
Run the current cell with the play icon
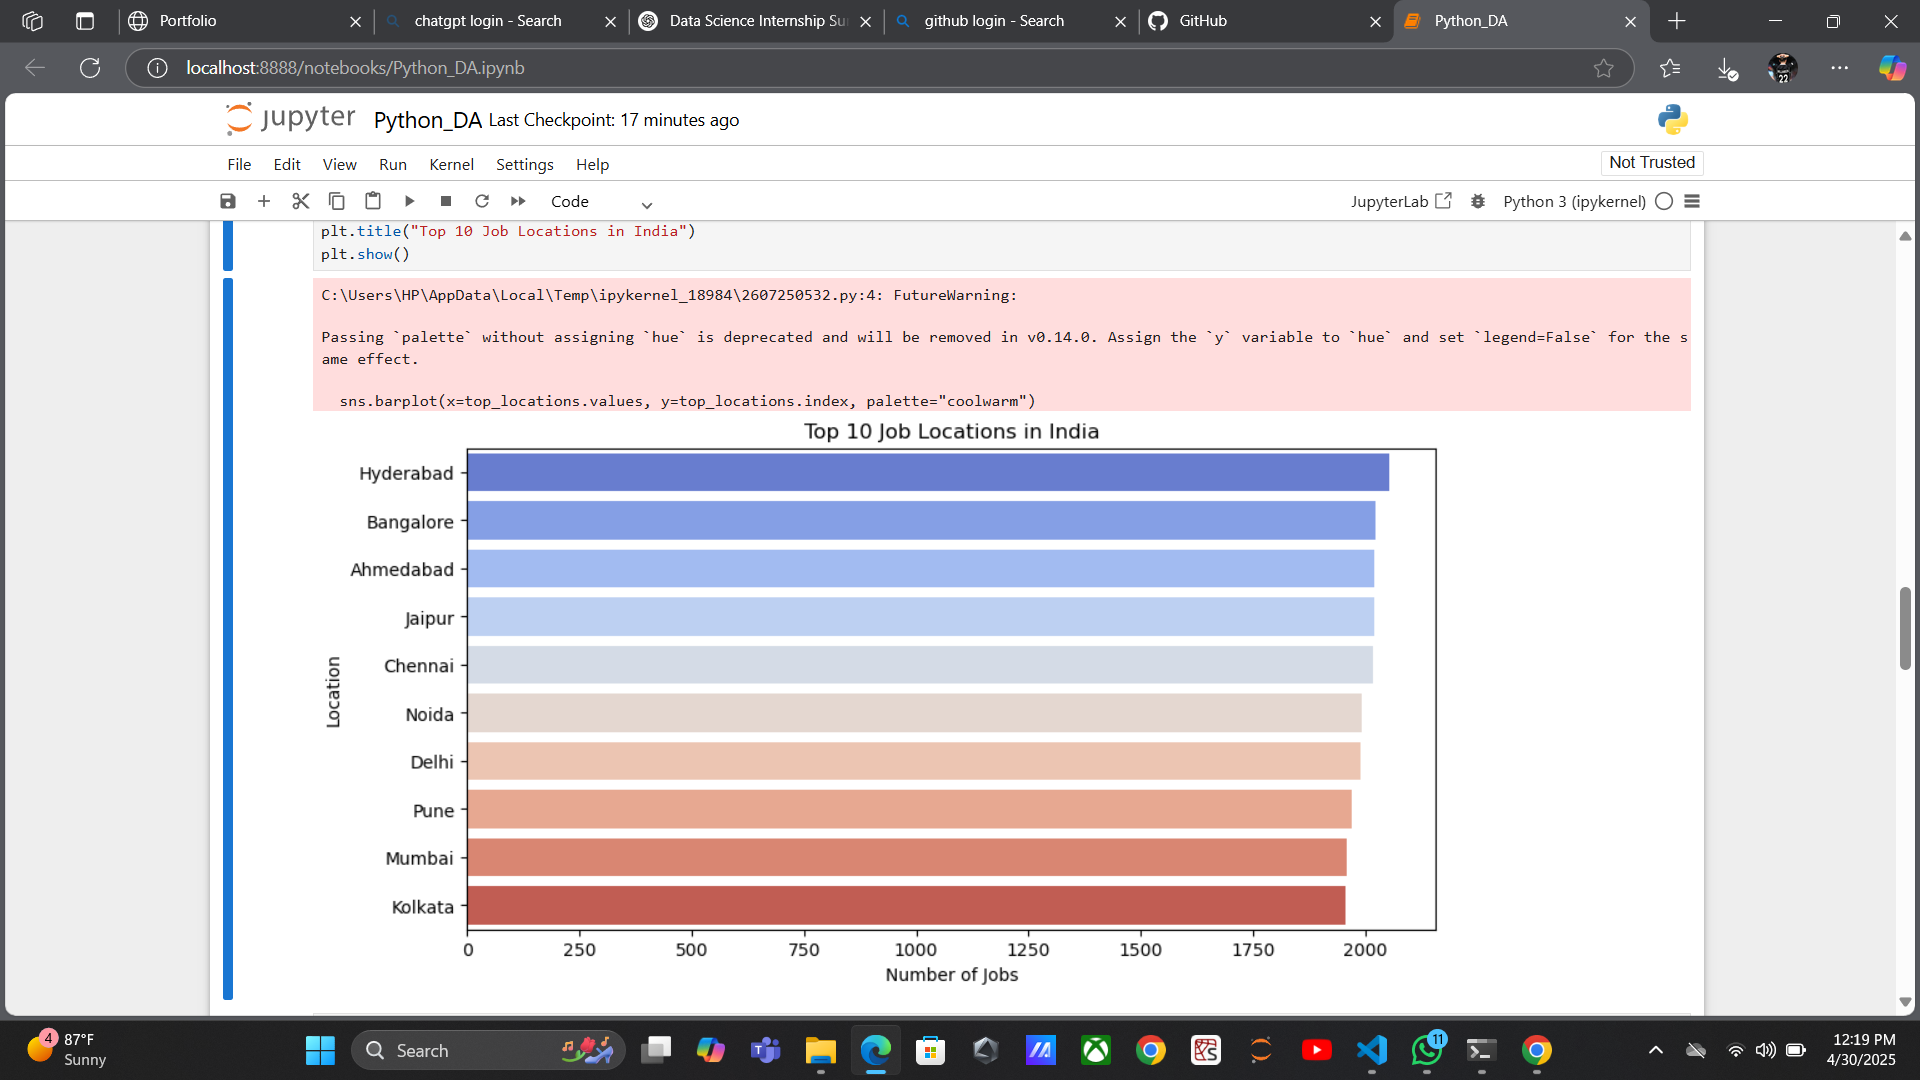coord(409,201)
